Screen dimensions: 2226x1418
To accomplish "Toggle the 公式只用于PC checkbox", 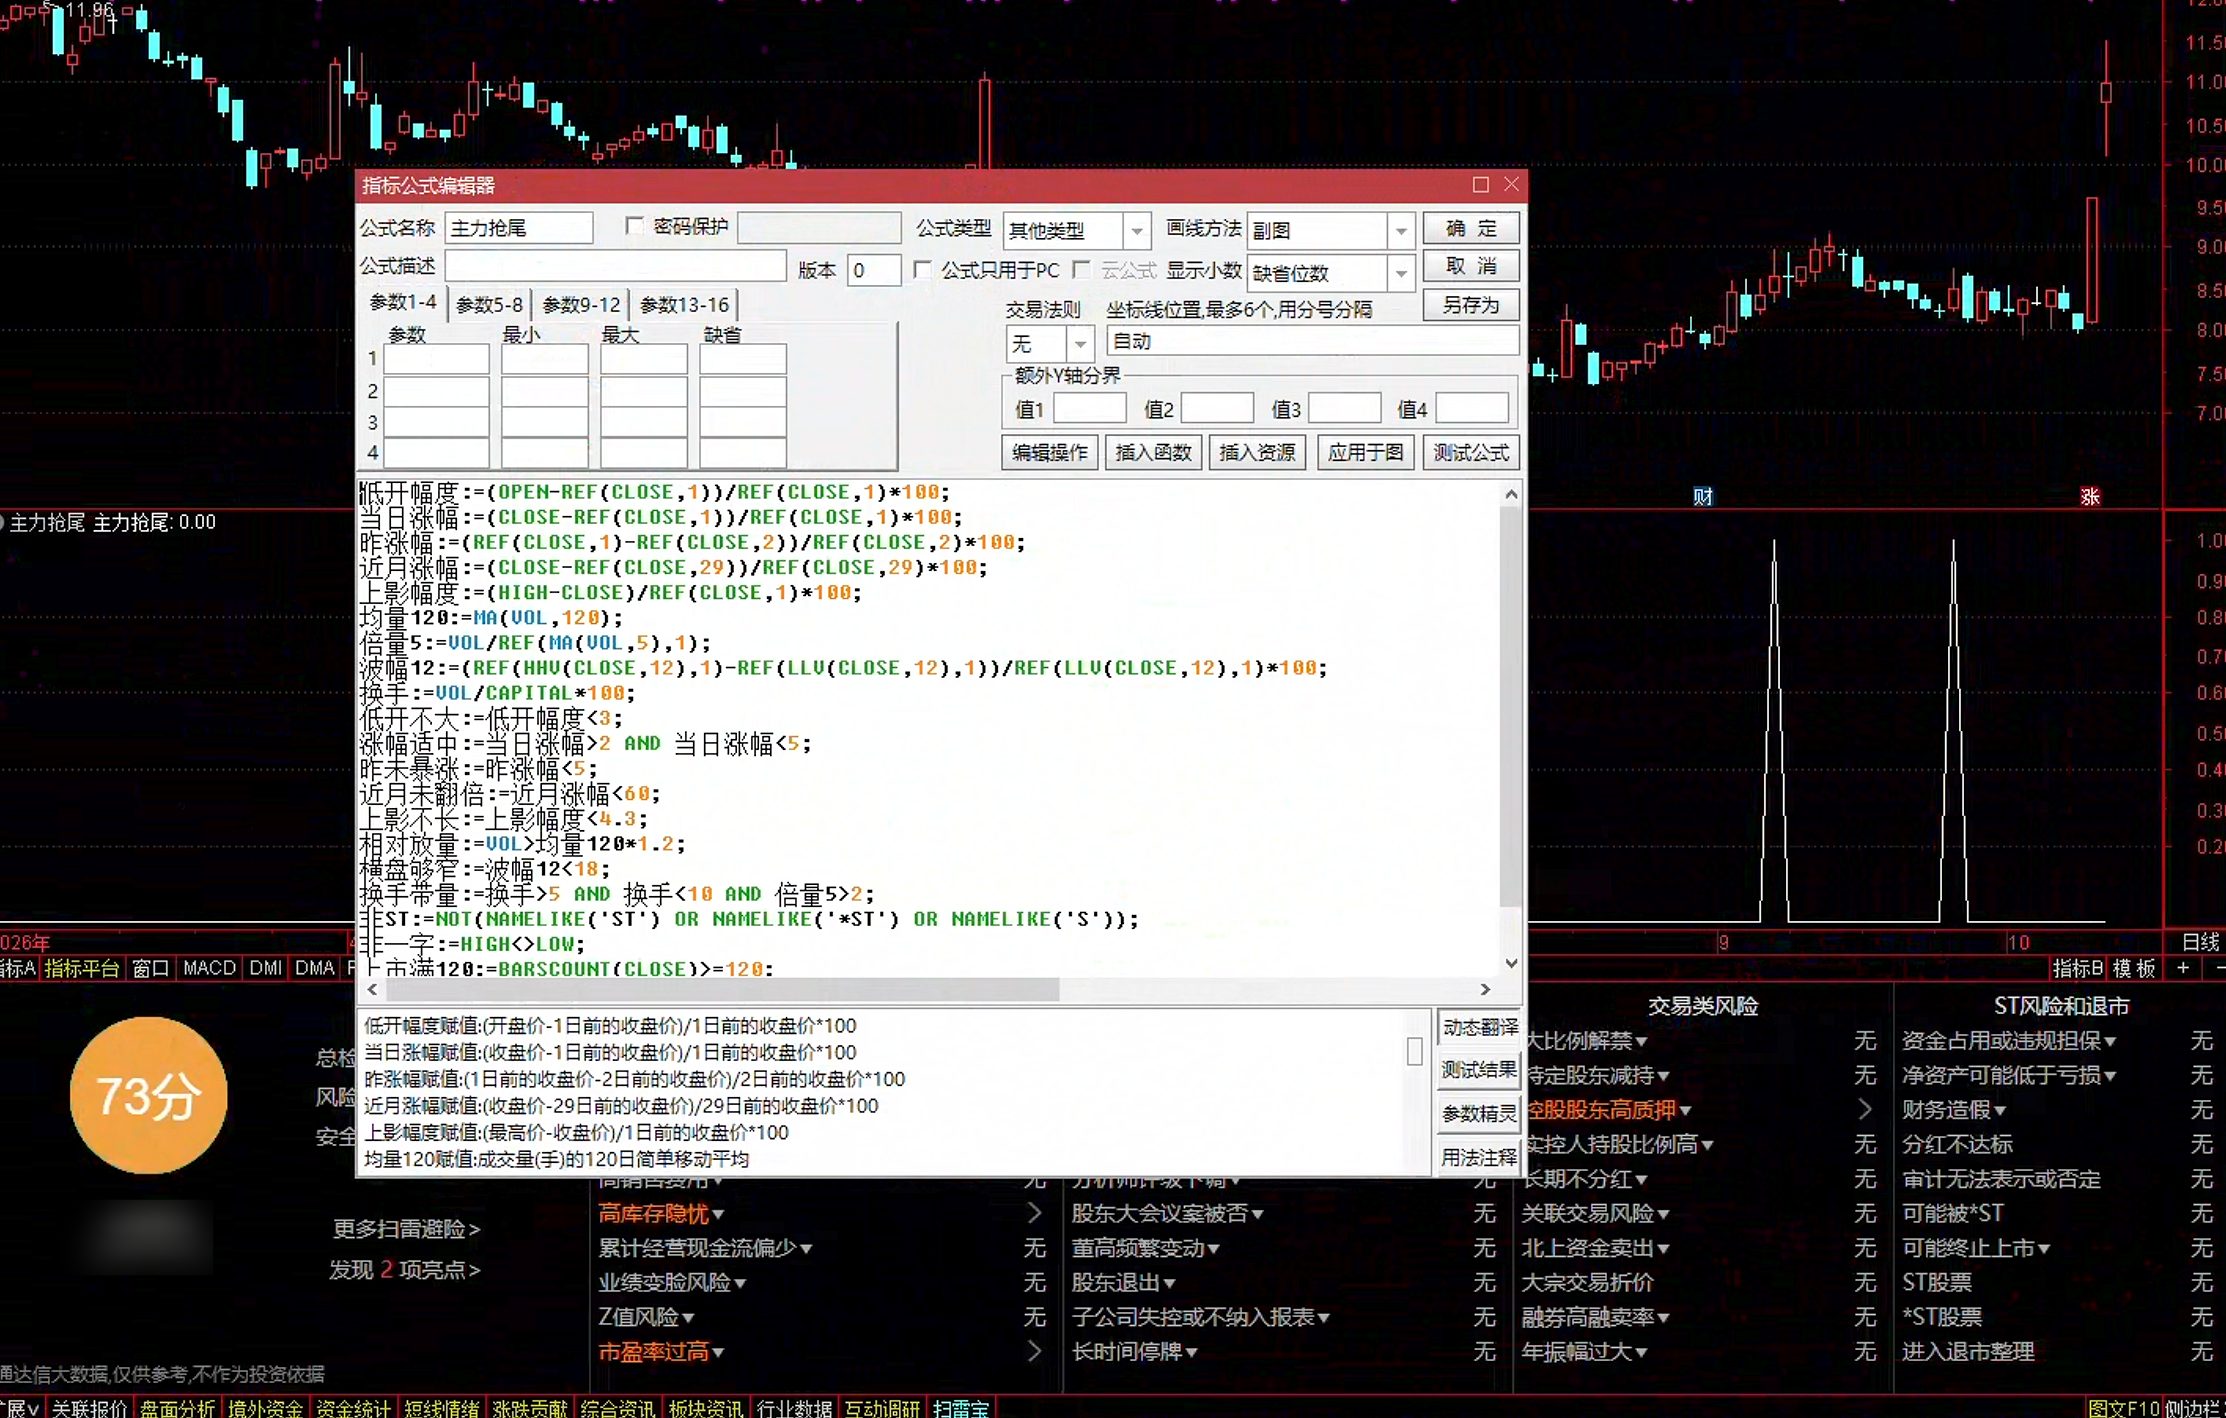I will [x=923, y=270].
